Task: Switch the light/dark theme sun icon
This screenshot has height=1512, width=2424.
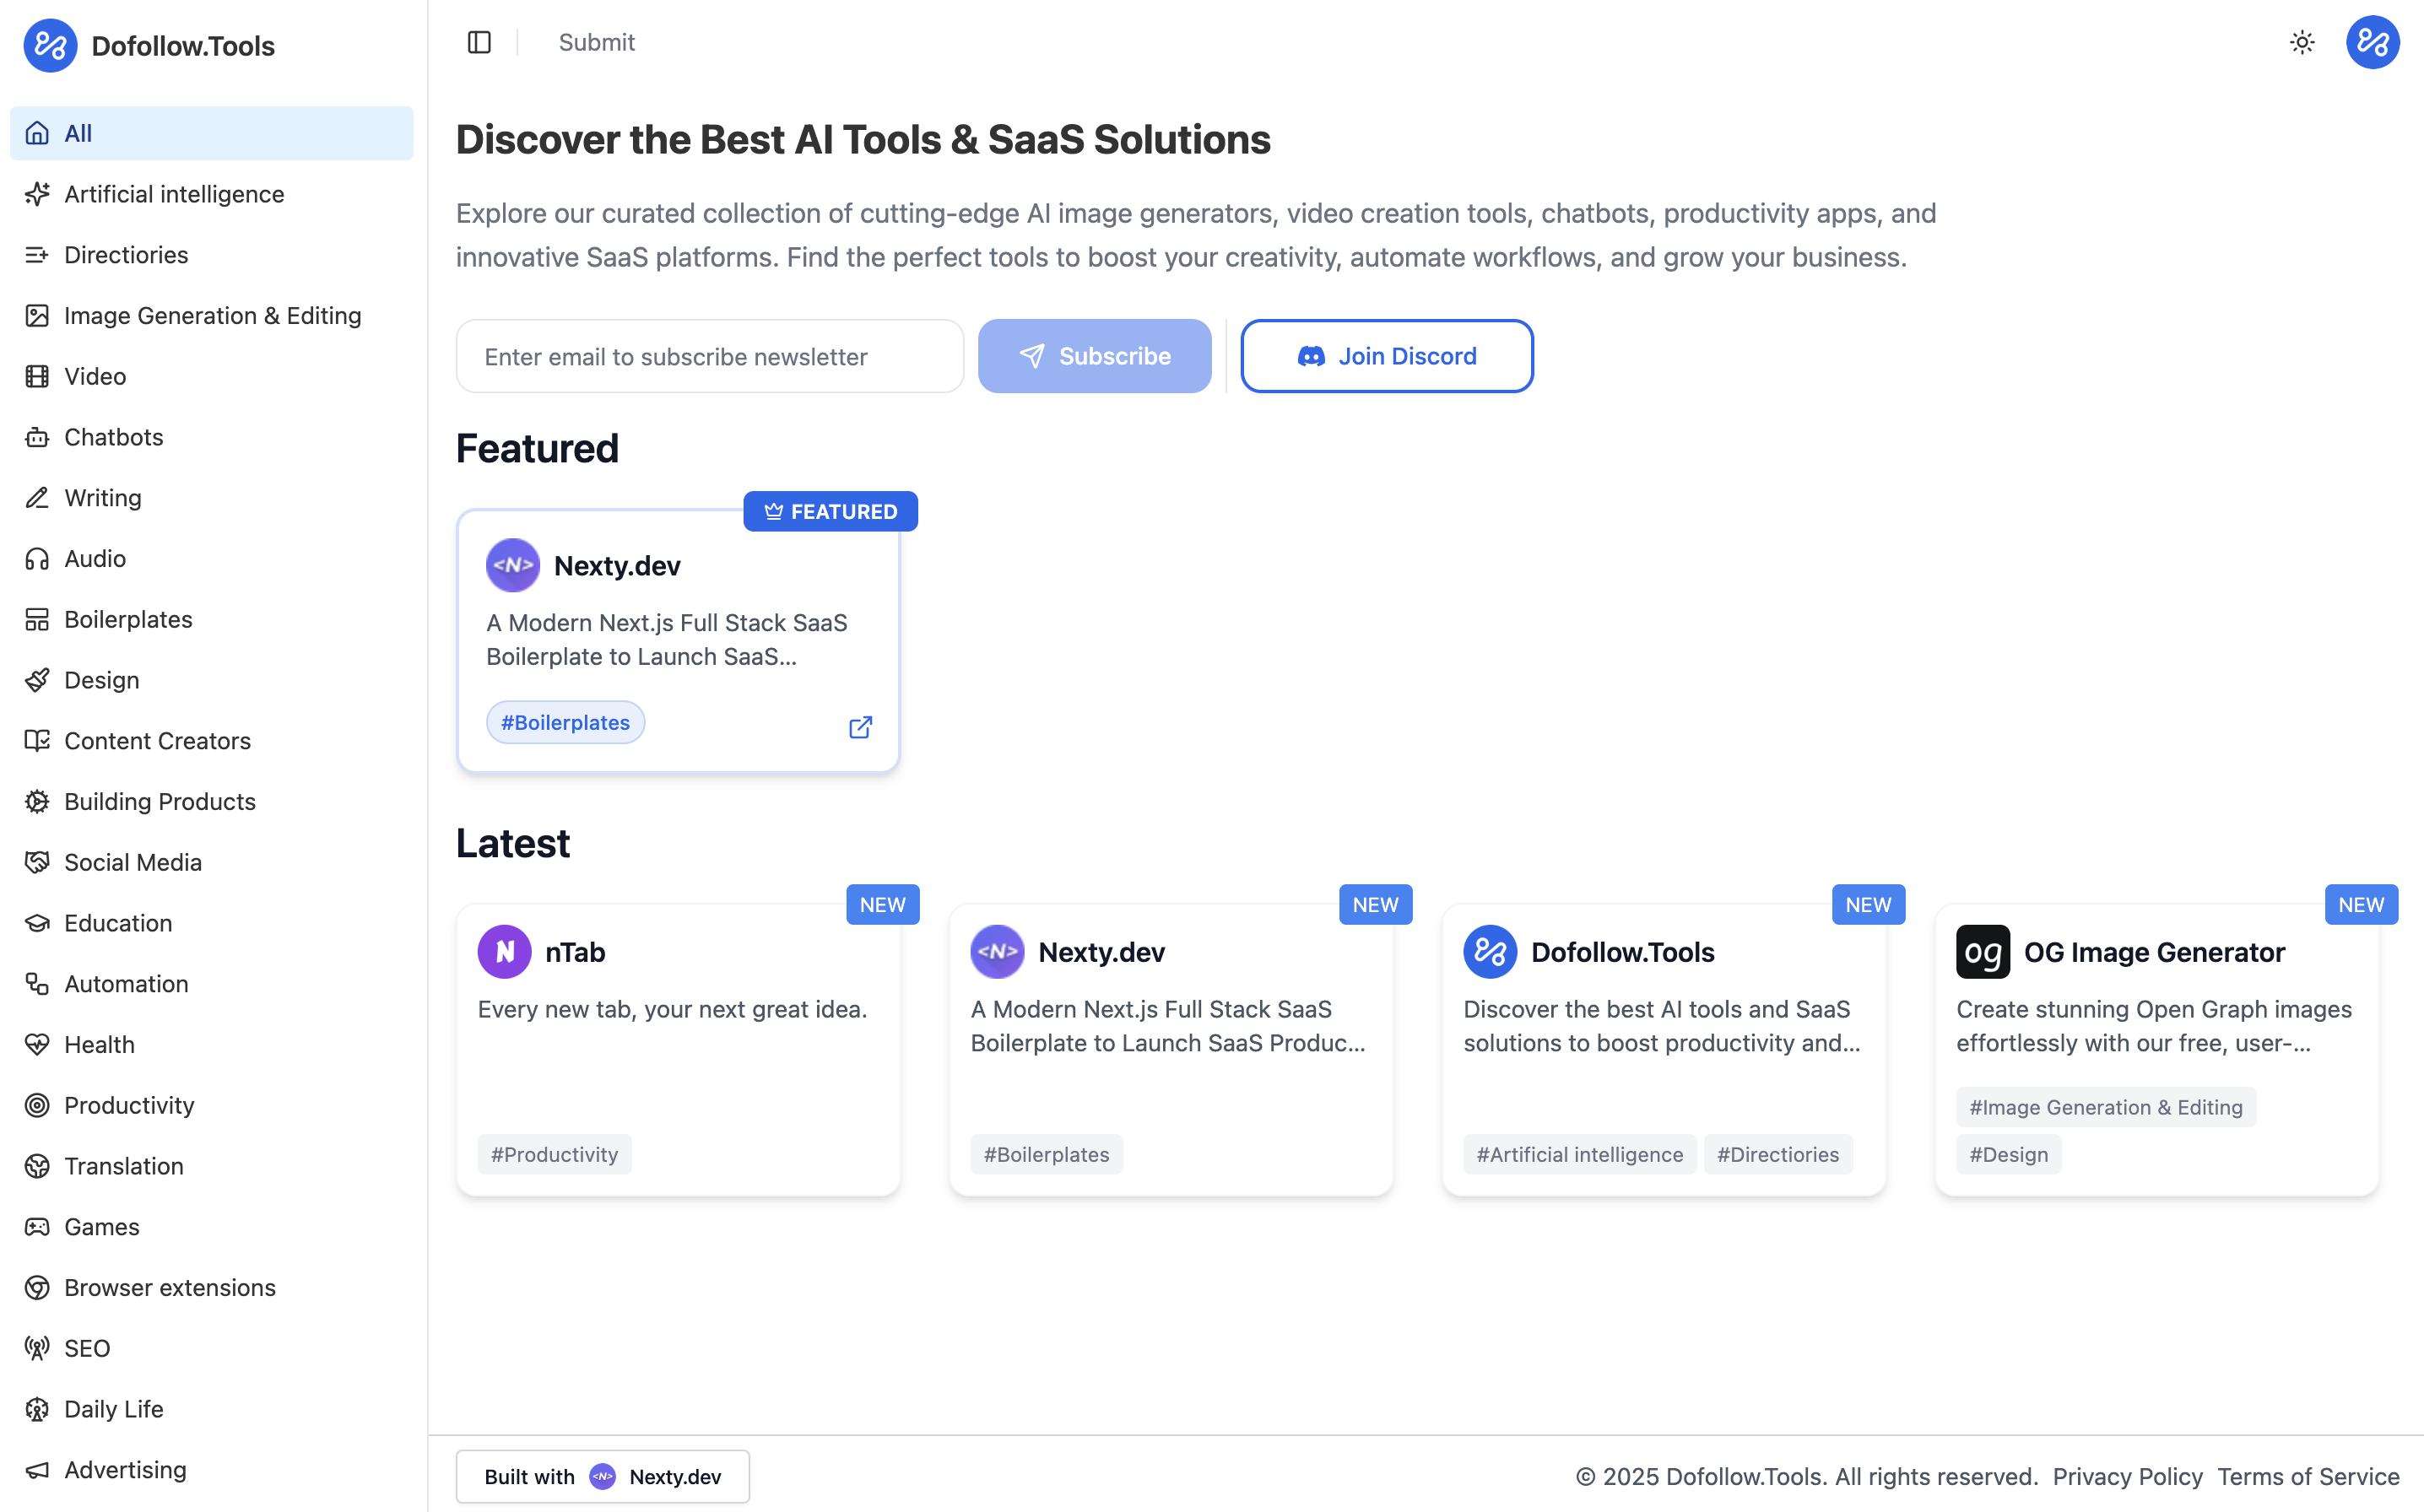Action: coord(2302,42)
